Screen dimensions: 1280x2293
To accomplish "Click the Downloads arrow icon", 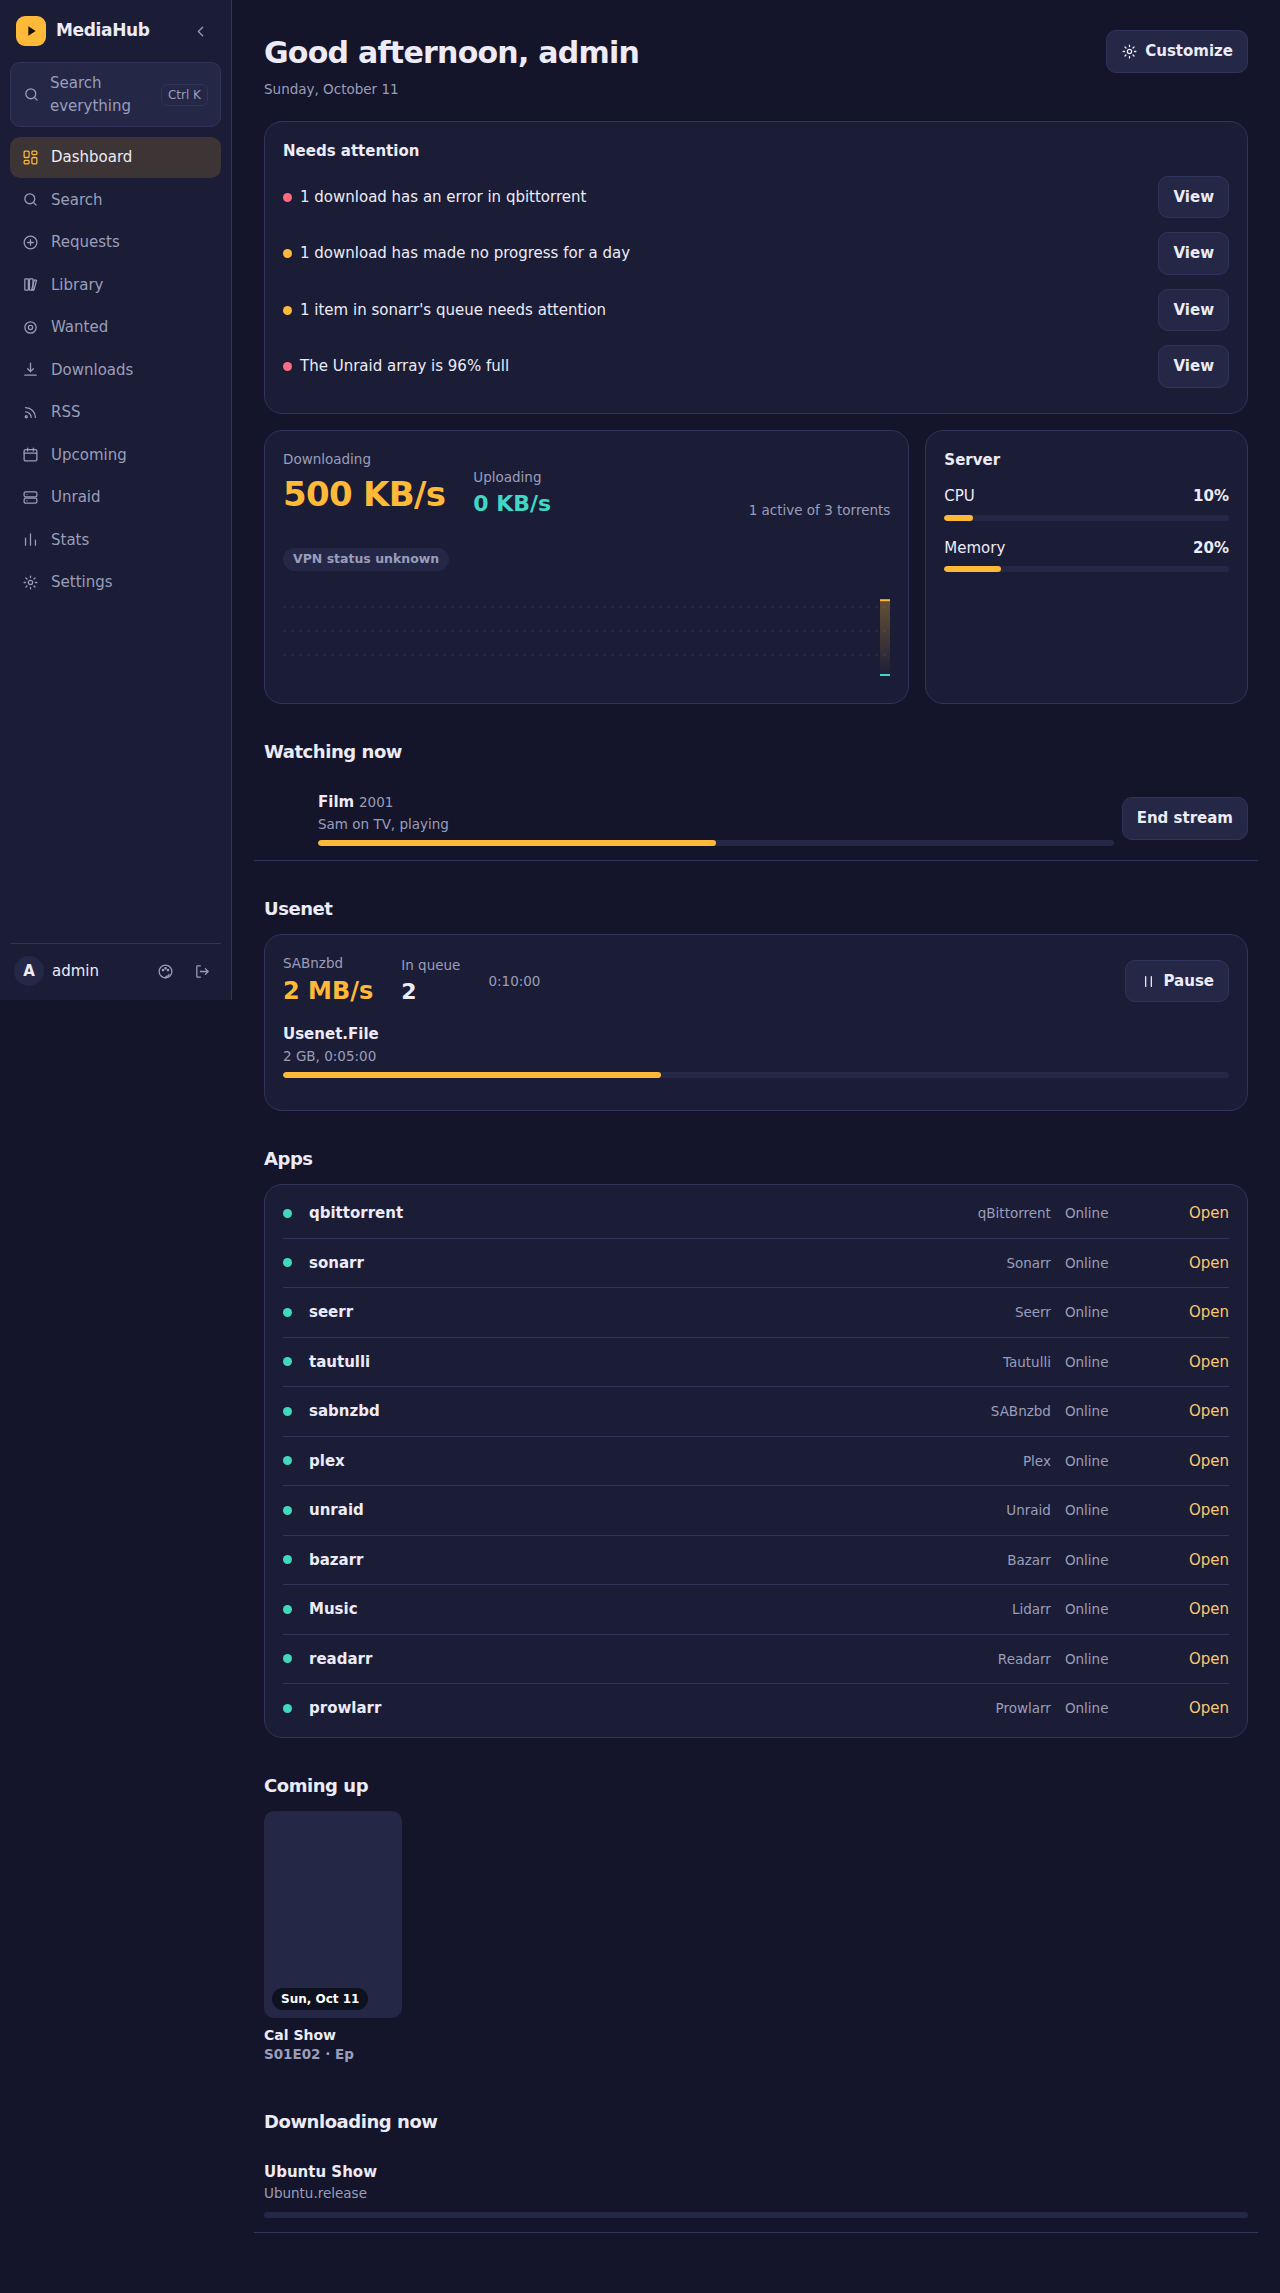I will [31, 370].
